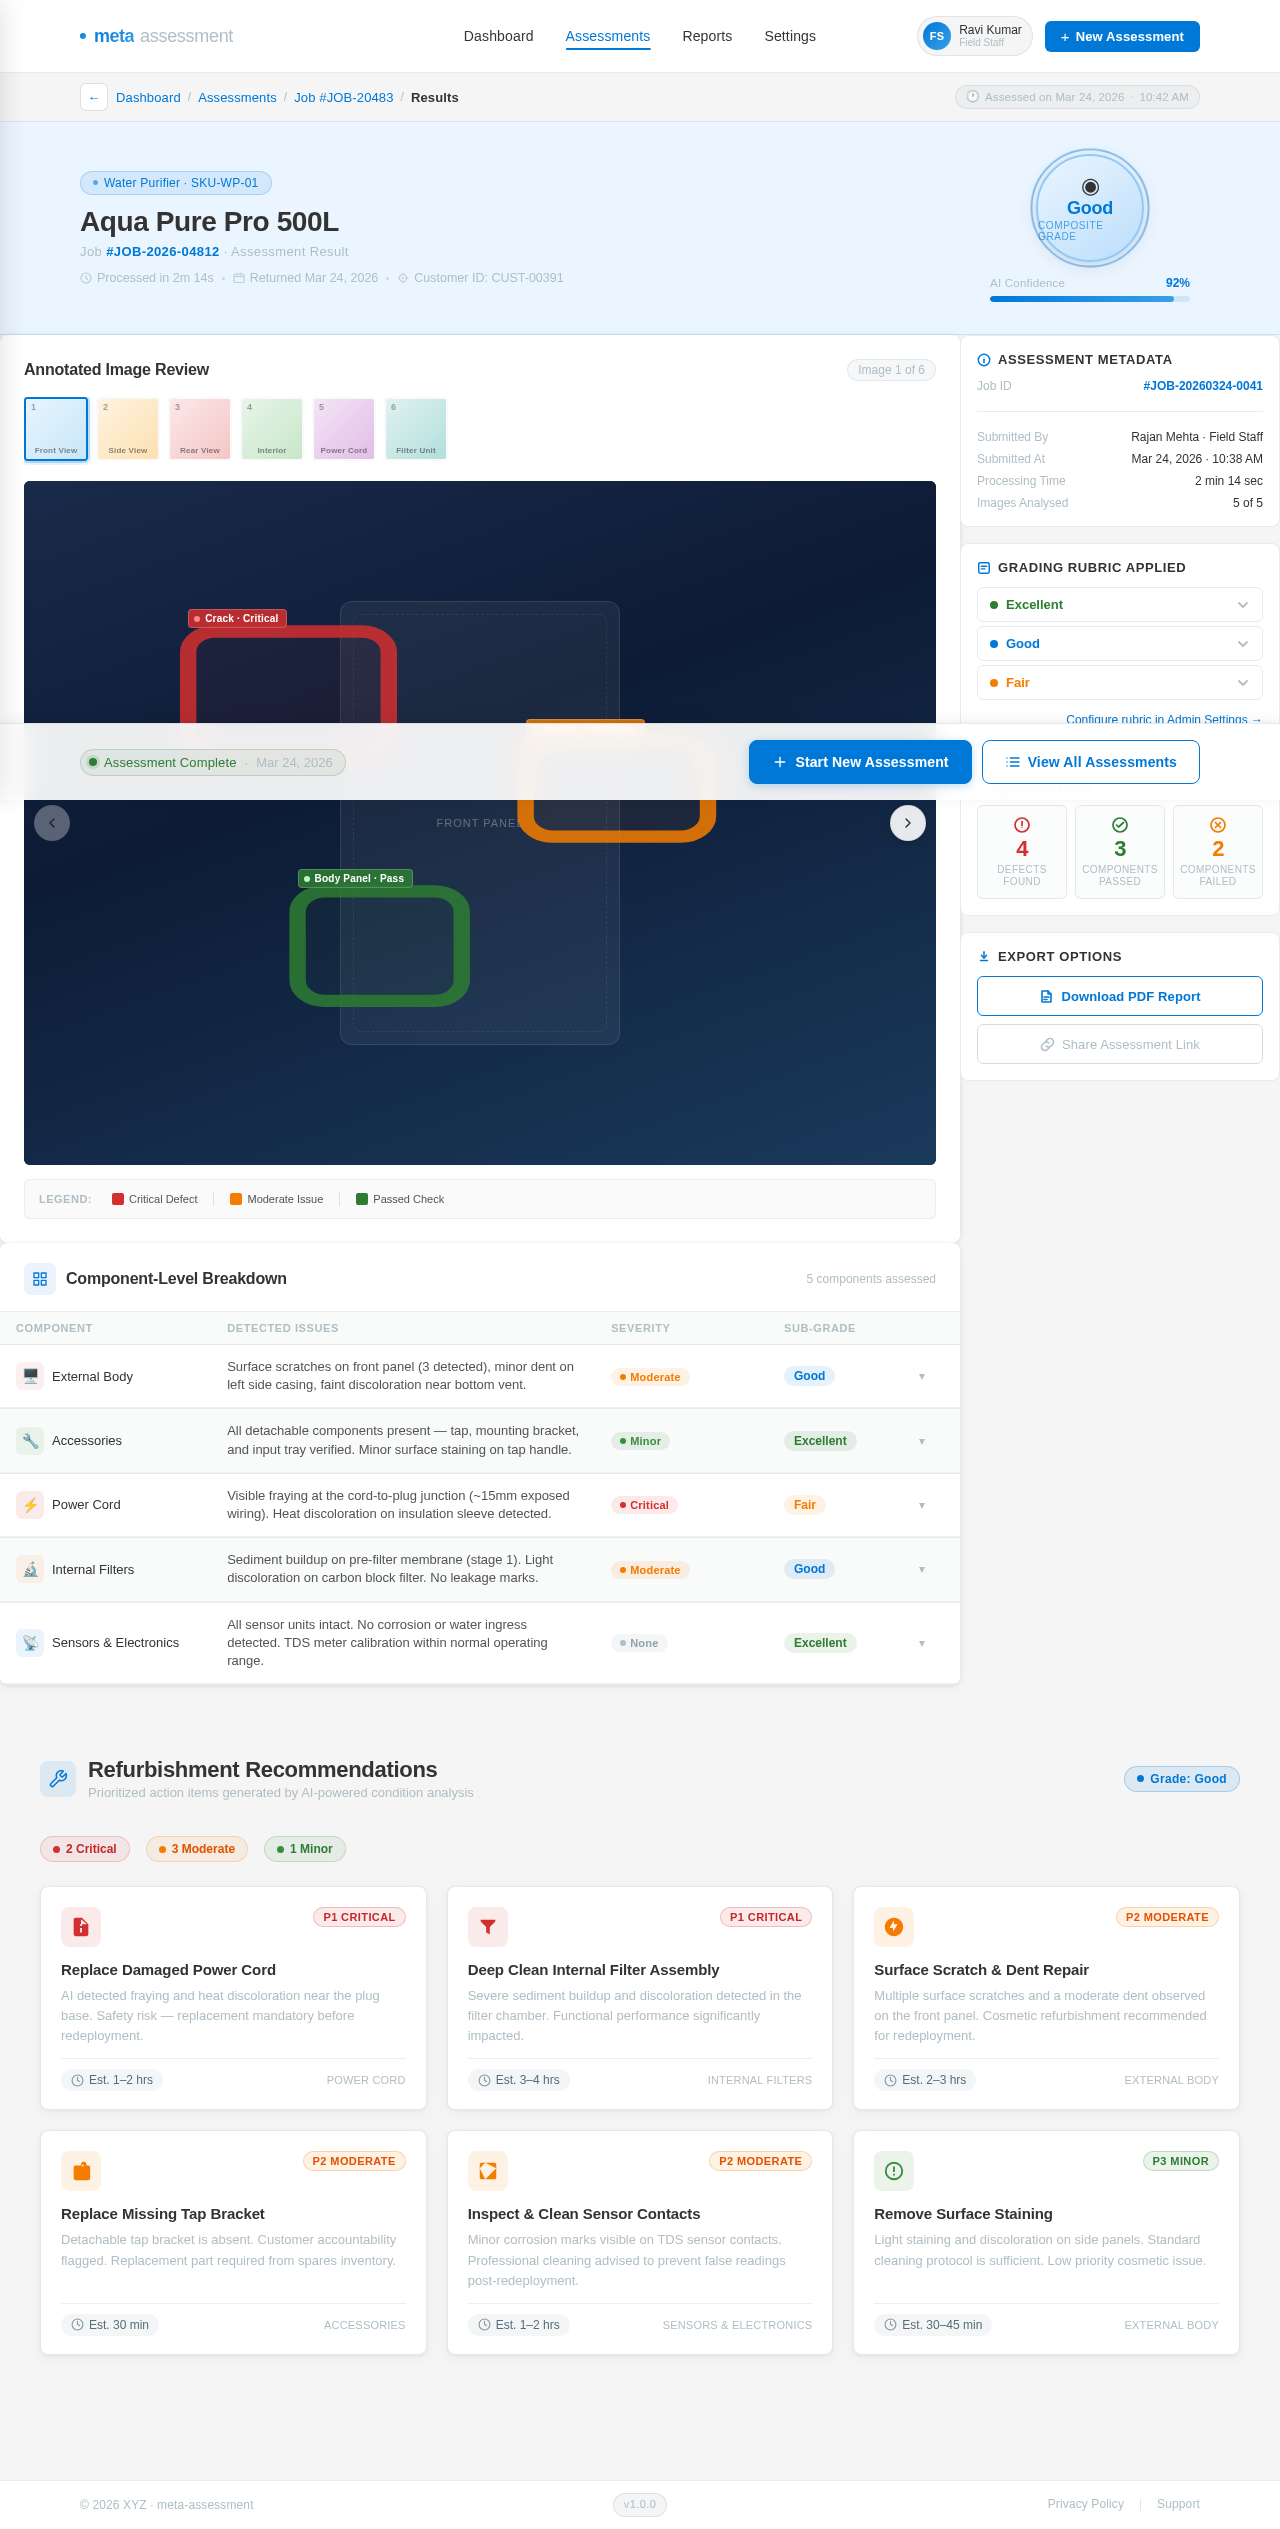Expand the Excellent rubric row

[x=1120, y=605]
